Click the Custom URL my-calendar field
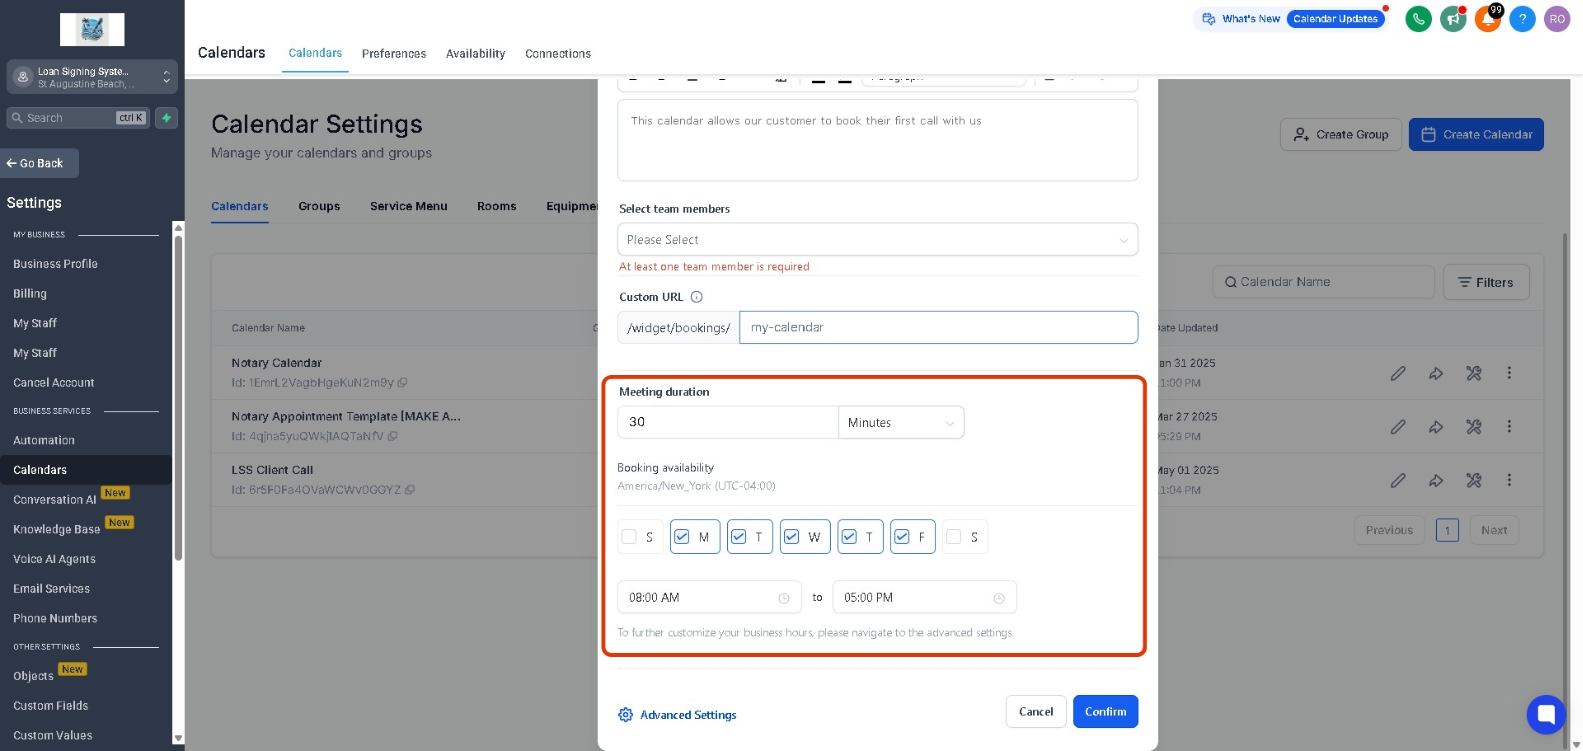 938,328
